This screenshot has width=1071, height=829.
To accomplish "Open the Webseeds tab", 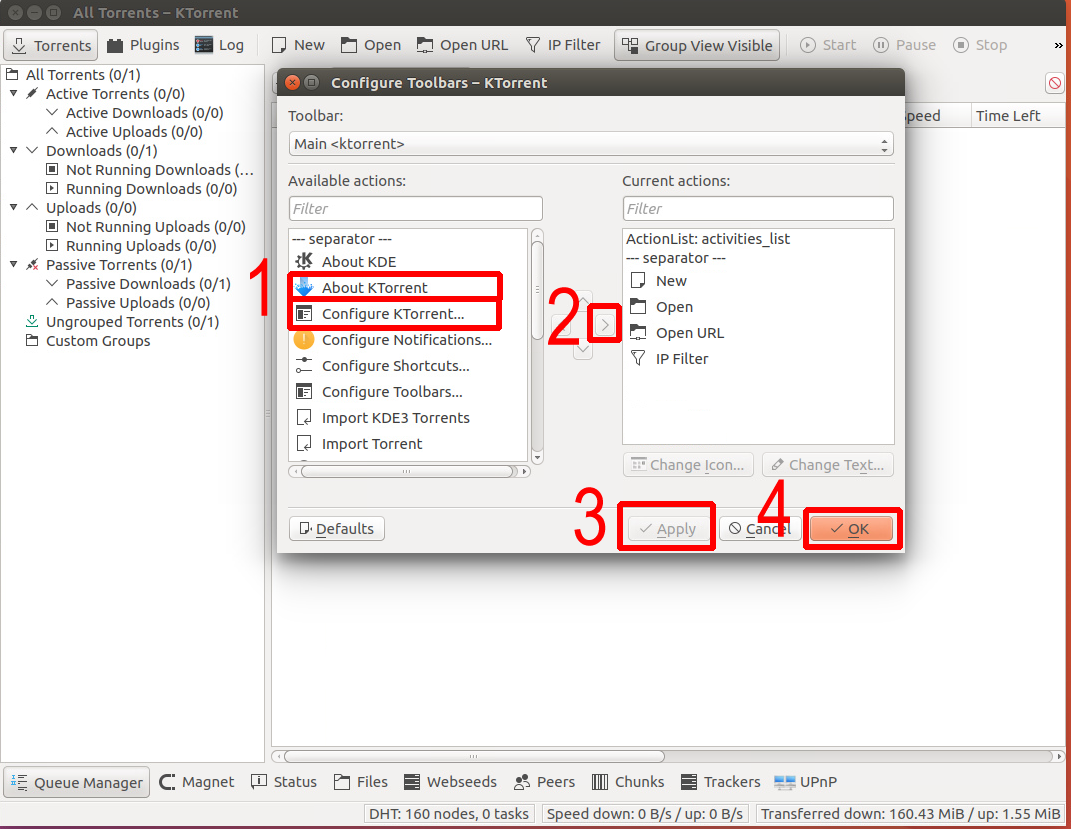I will (x=450, y=782).
